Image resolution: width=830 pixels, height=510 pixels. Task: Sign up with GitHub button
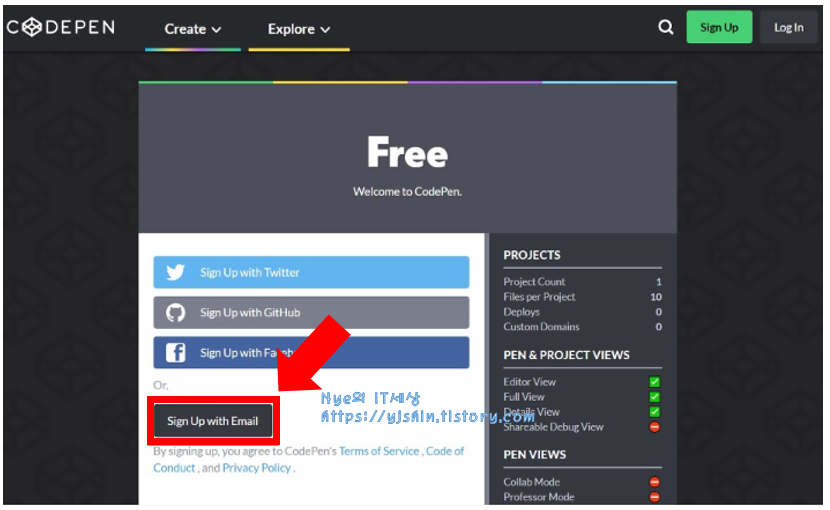[311, 312]
